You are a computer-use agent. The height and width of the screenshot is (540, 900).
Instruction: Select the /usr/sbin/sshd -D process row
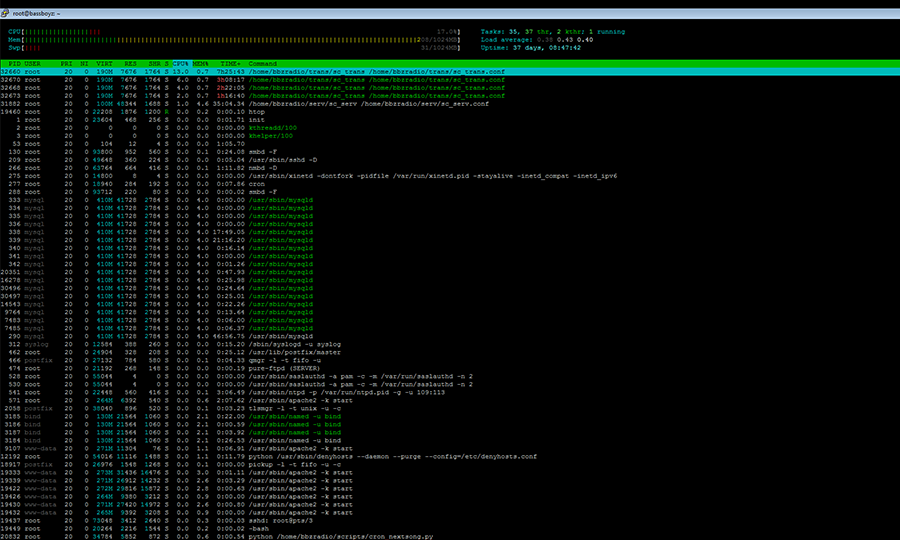click(x=450, y=160)
